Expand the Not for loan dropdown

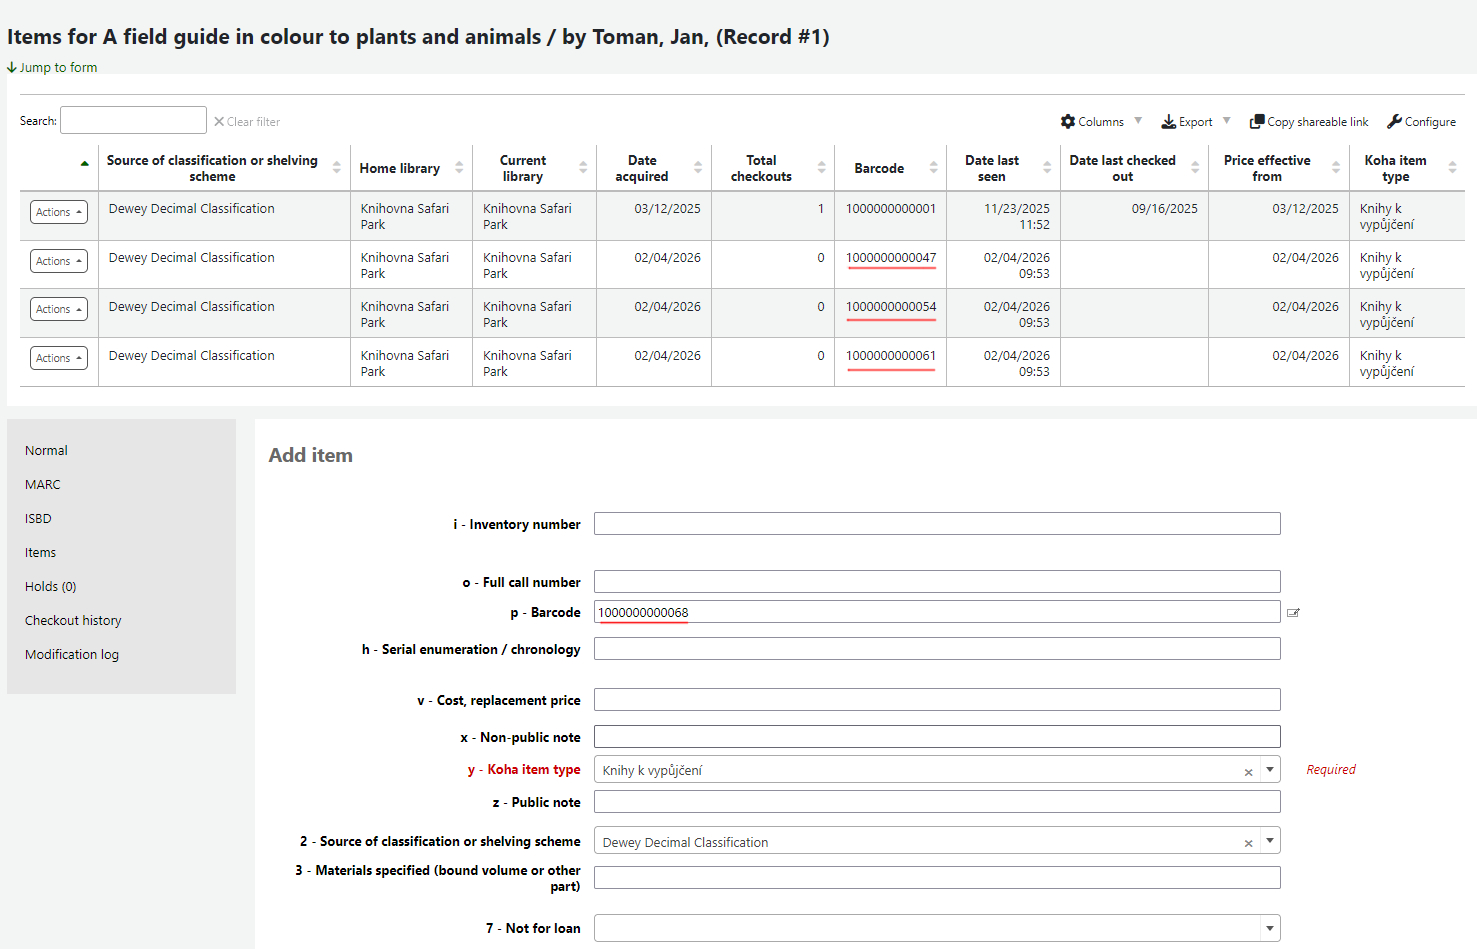[1269, 928]
